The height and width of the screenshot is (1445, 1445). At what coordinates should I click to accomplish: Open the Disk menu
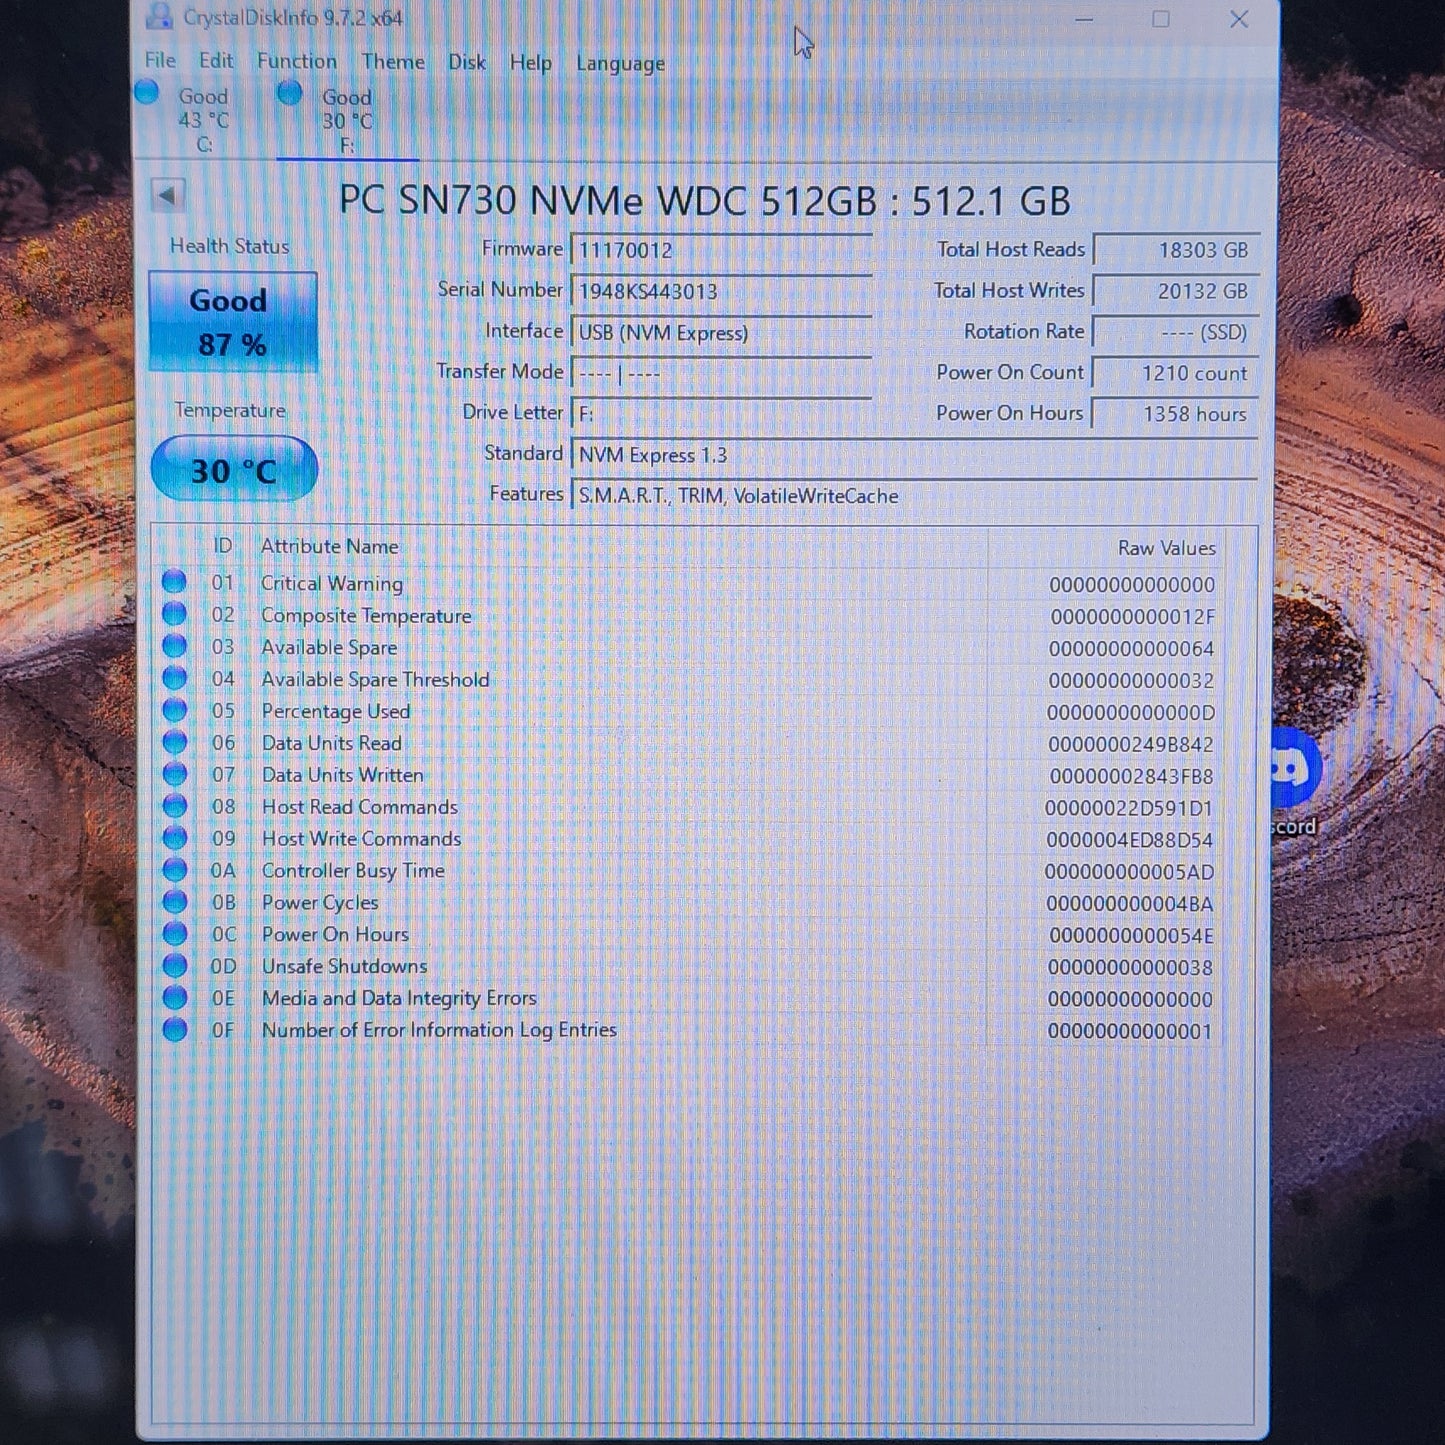467,62
